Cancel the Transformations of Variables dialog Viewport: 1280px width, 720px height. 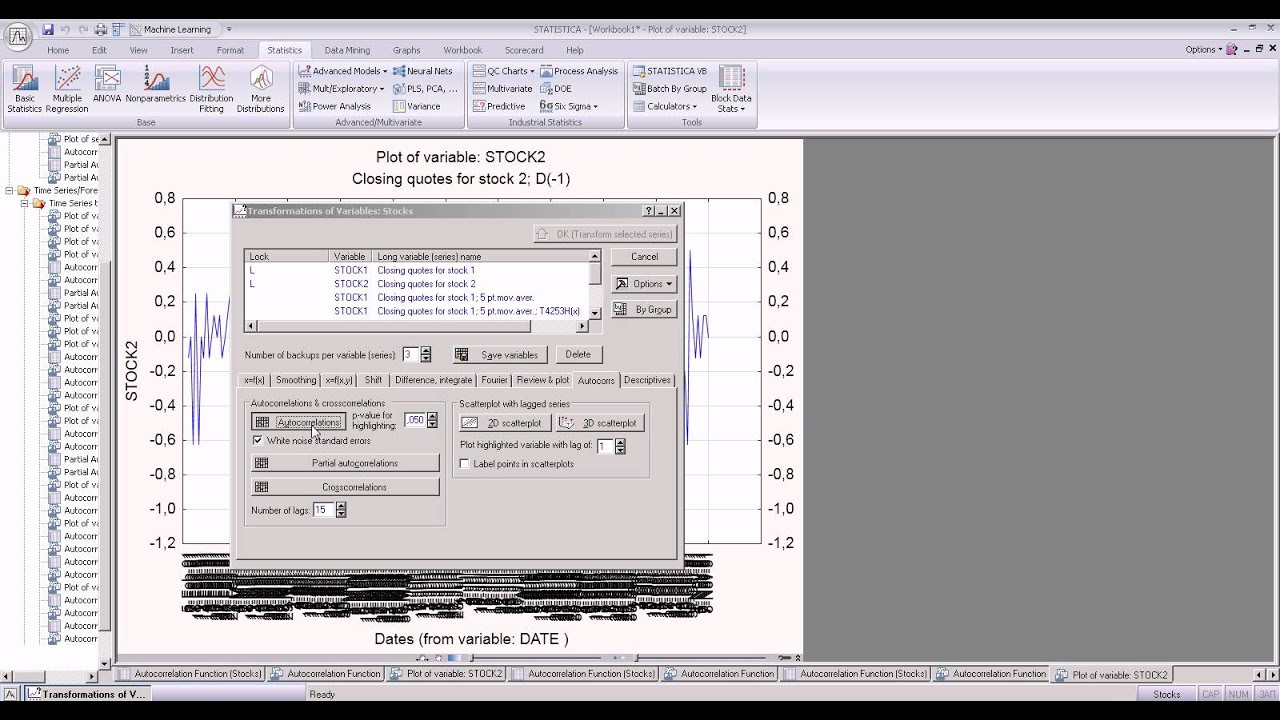[x=644, y=257]
